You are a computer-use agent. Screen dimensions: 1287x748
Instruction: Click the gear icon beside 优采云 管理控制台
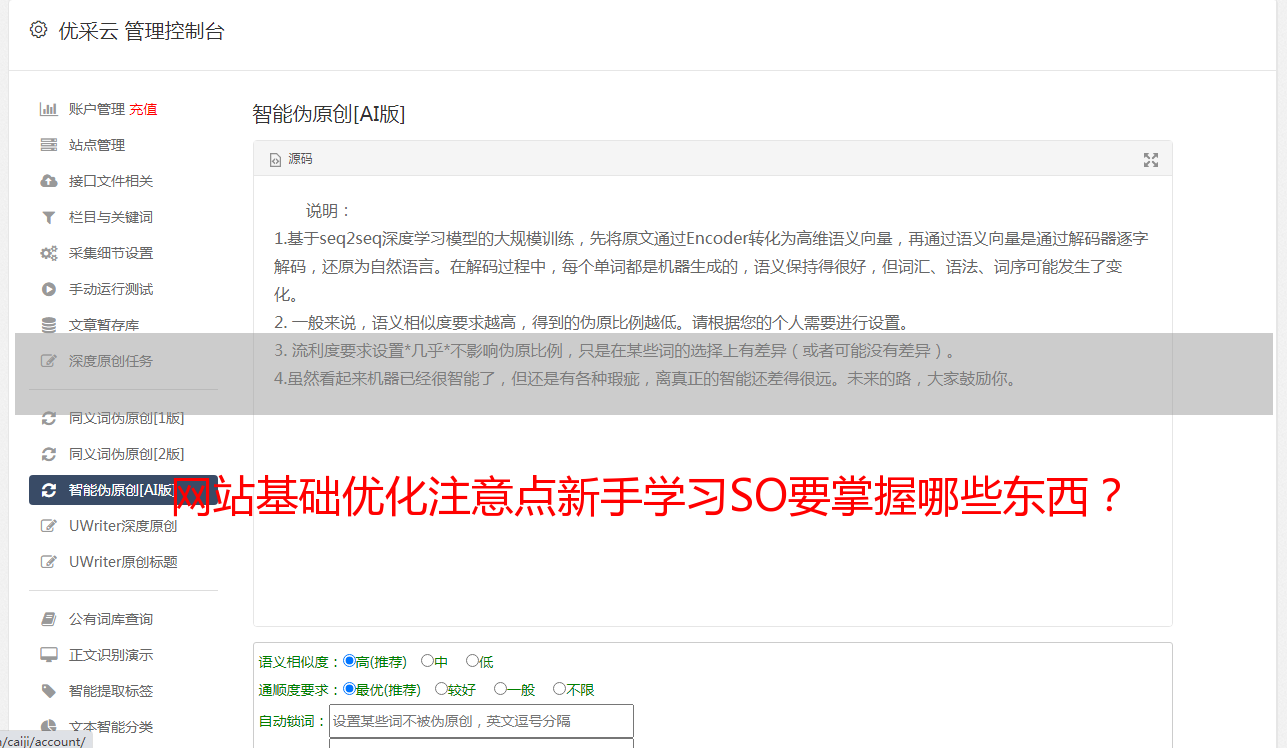tap(38, 30)
